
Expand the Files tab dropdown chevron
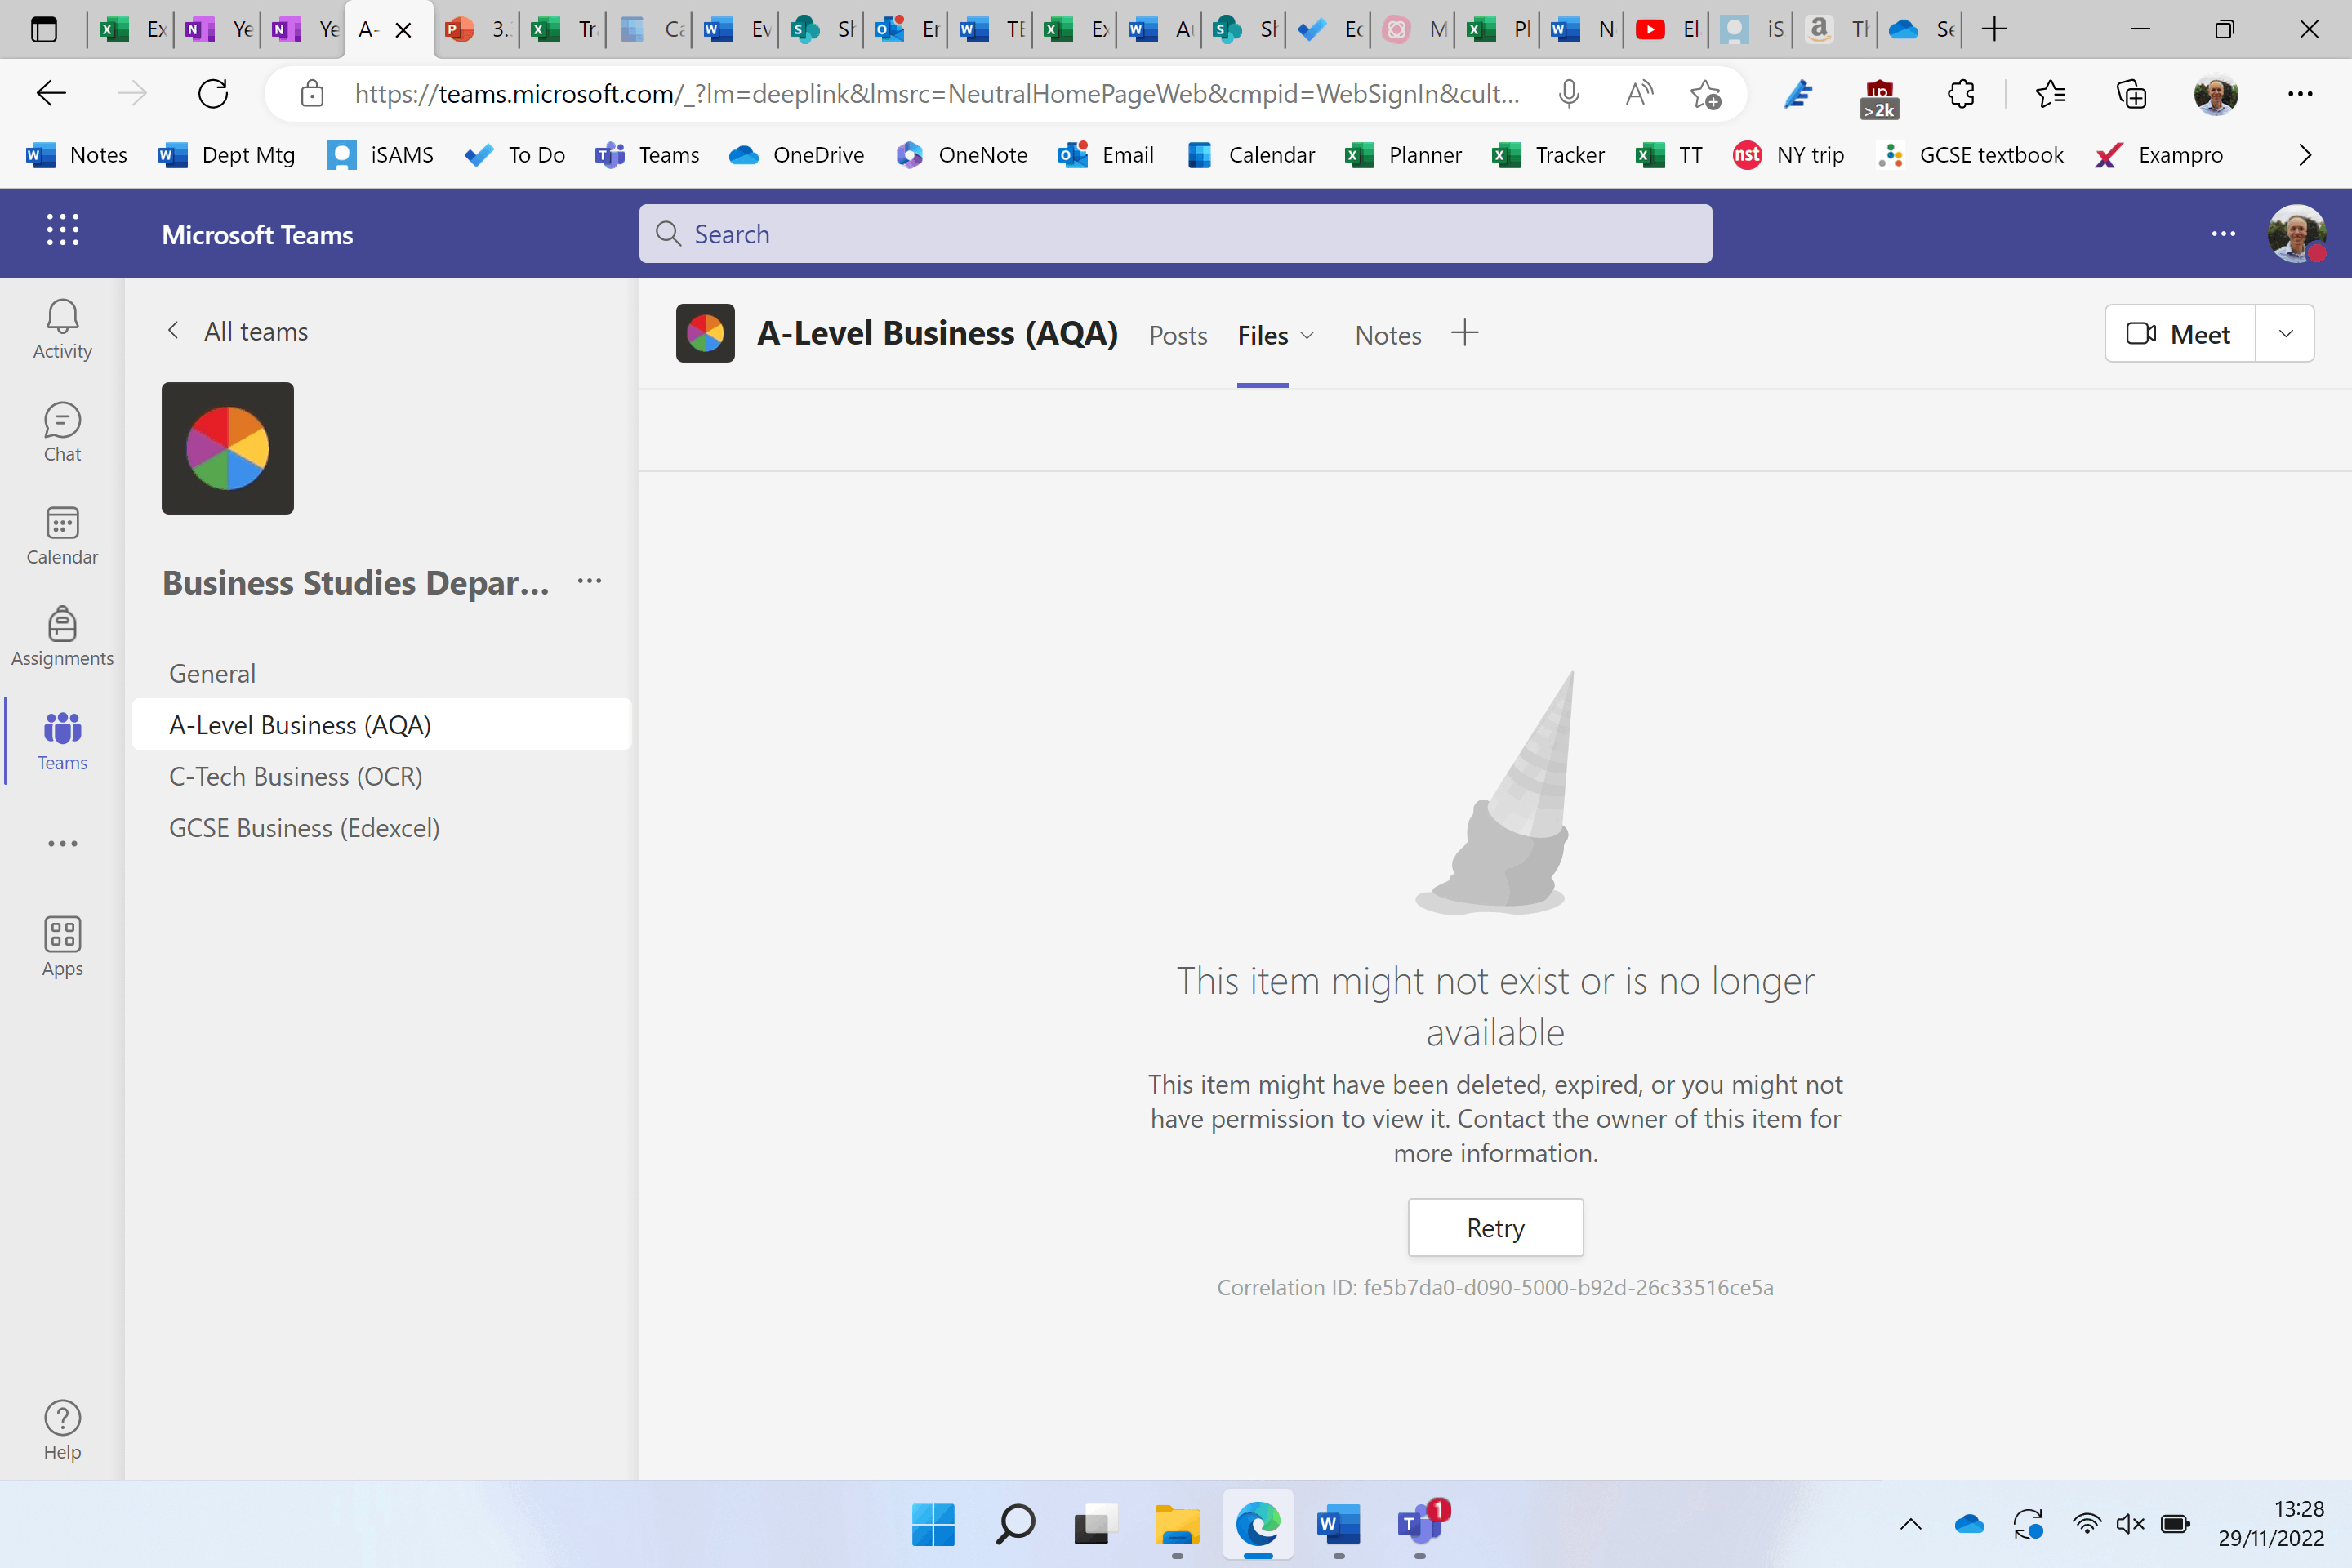pos(1306,335)
